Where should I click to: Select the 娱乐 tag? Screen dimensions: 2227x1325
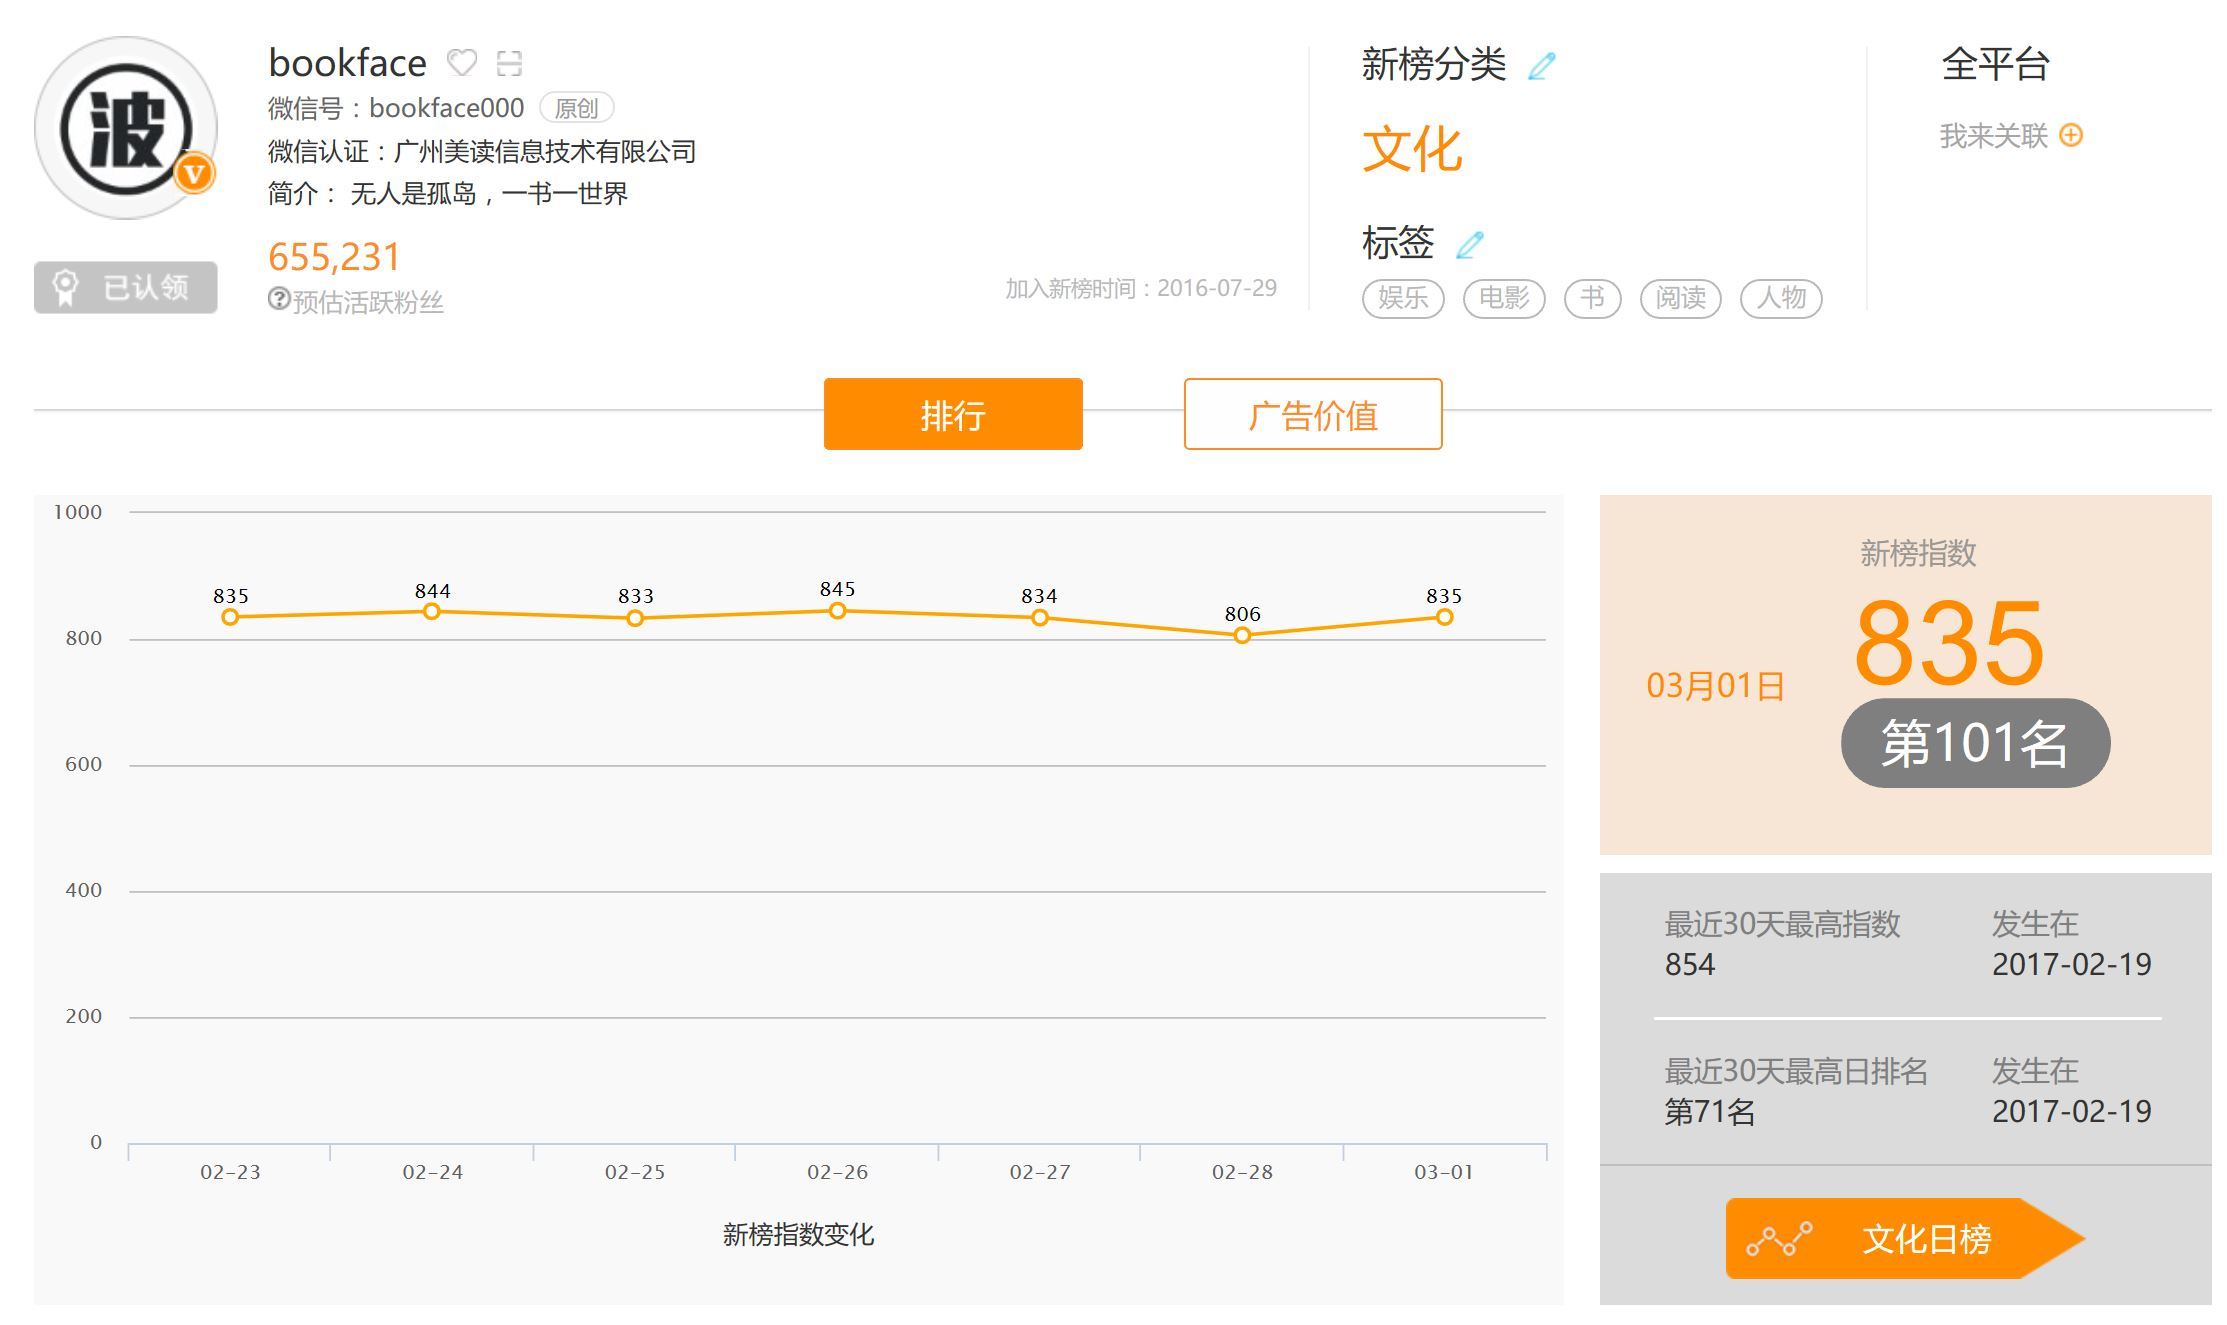(x=1402, y=298)
